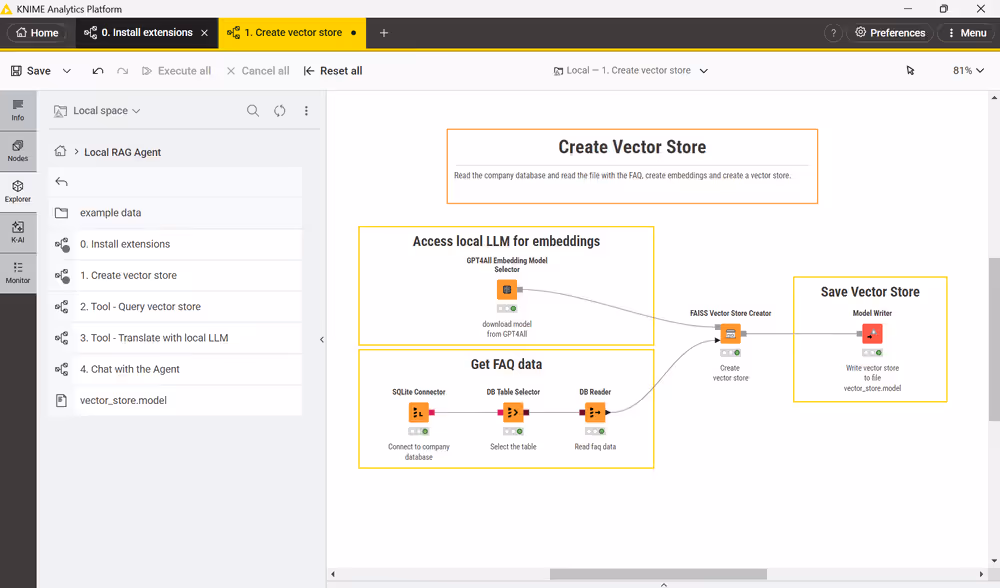Click the Reset all button

point(333,71)
